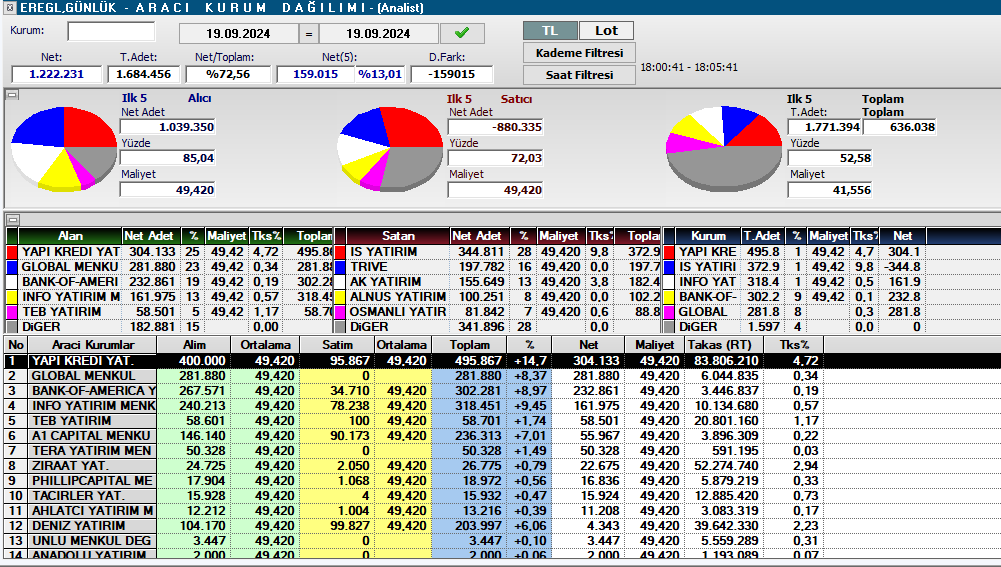The width and height of the screenshot is (1001, 567).
Task: Click Takas value 83.806.210 cell
Action: (x=723, y=361)
